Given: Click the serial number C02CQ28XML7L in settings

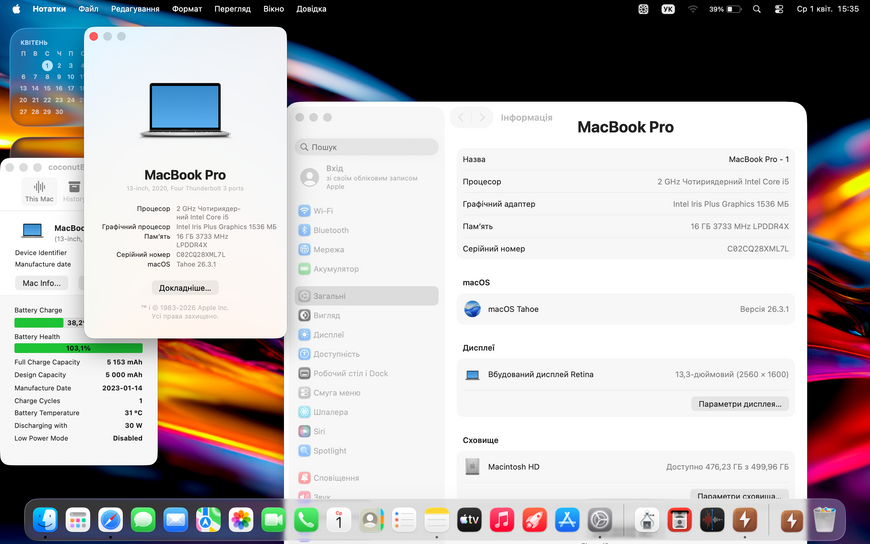Looking at the screenshot, I should click(757, 249).
